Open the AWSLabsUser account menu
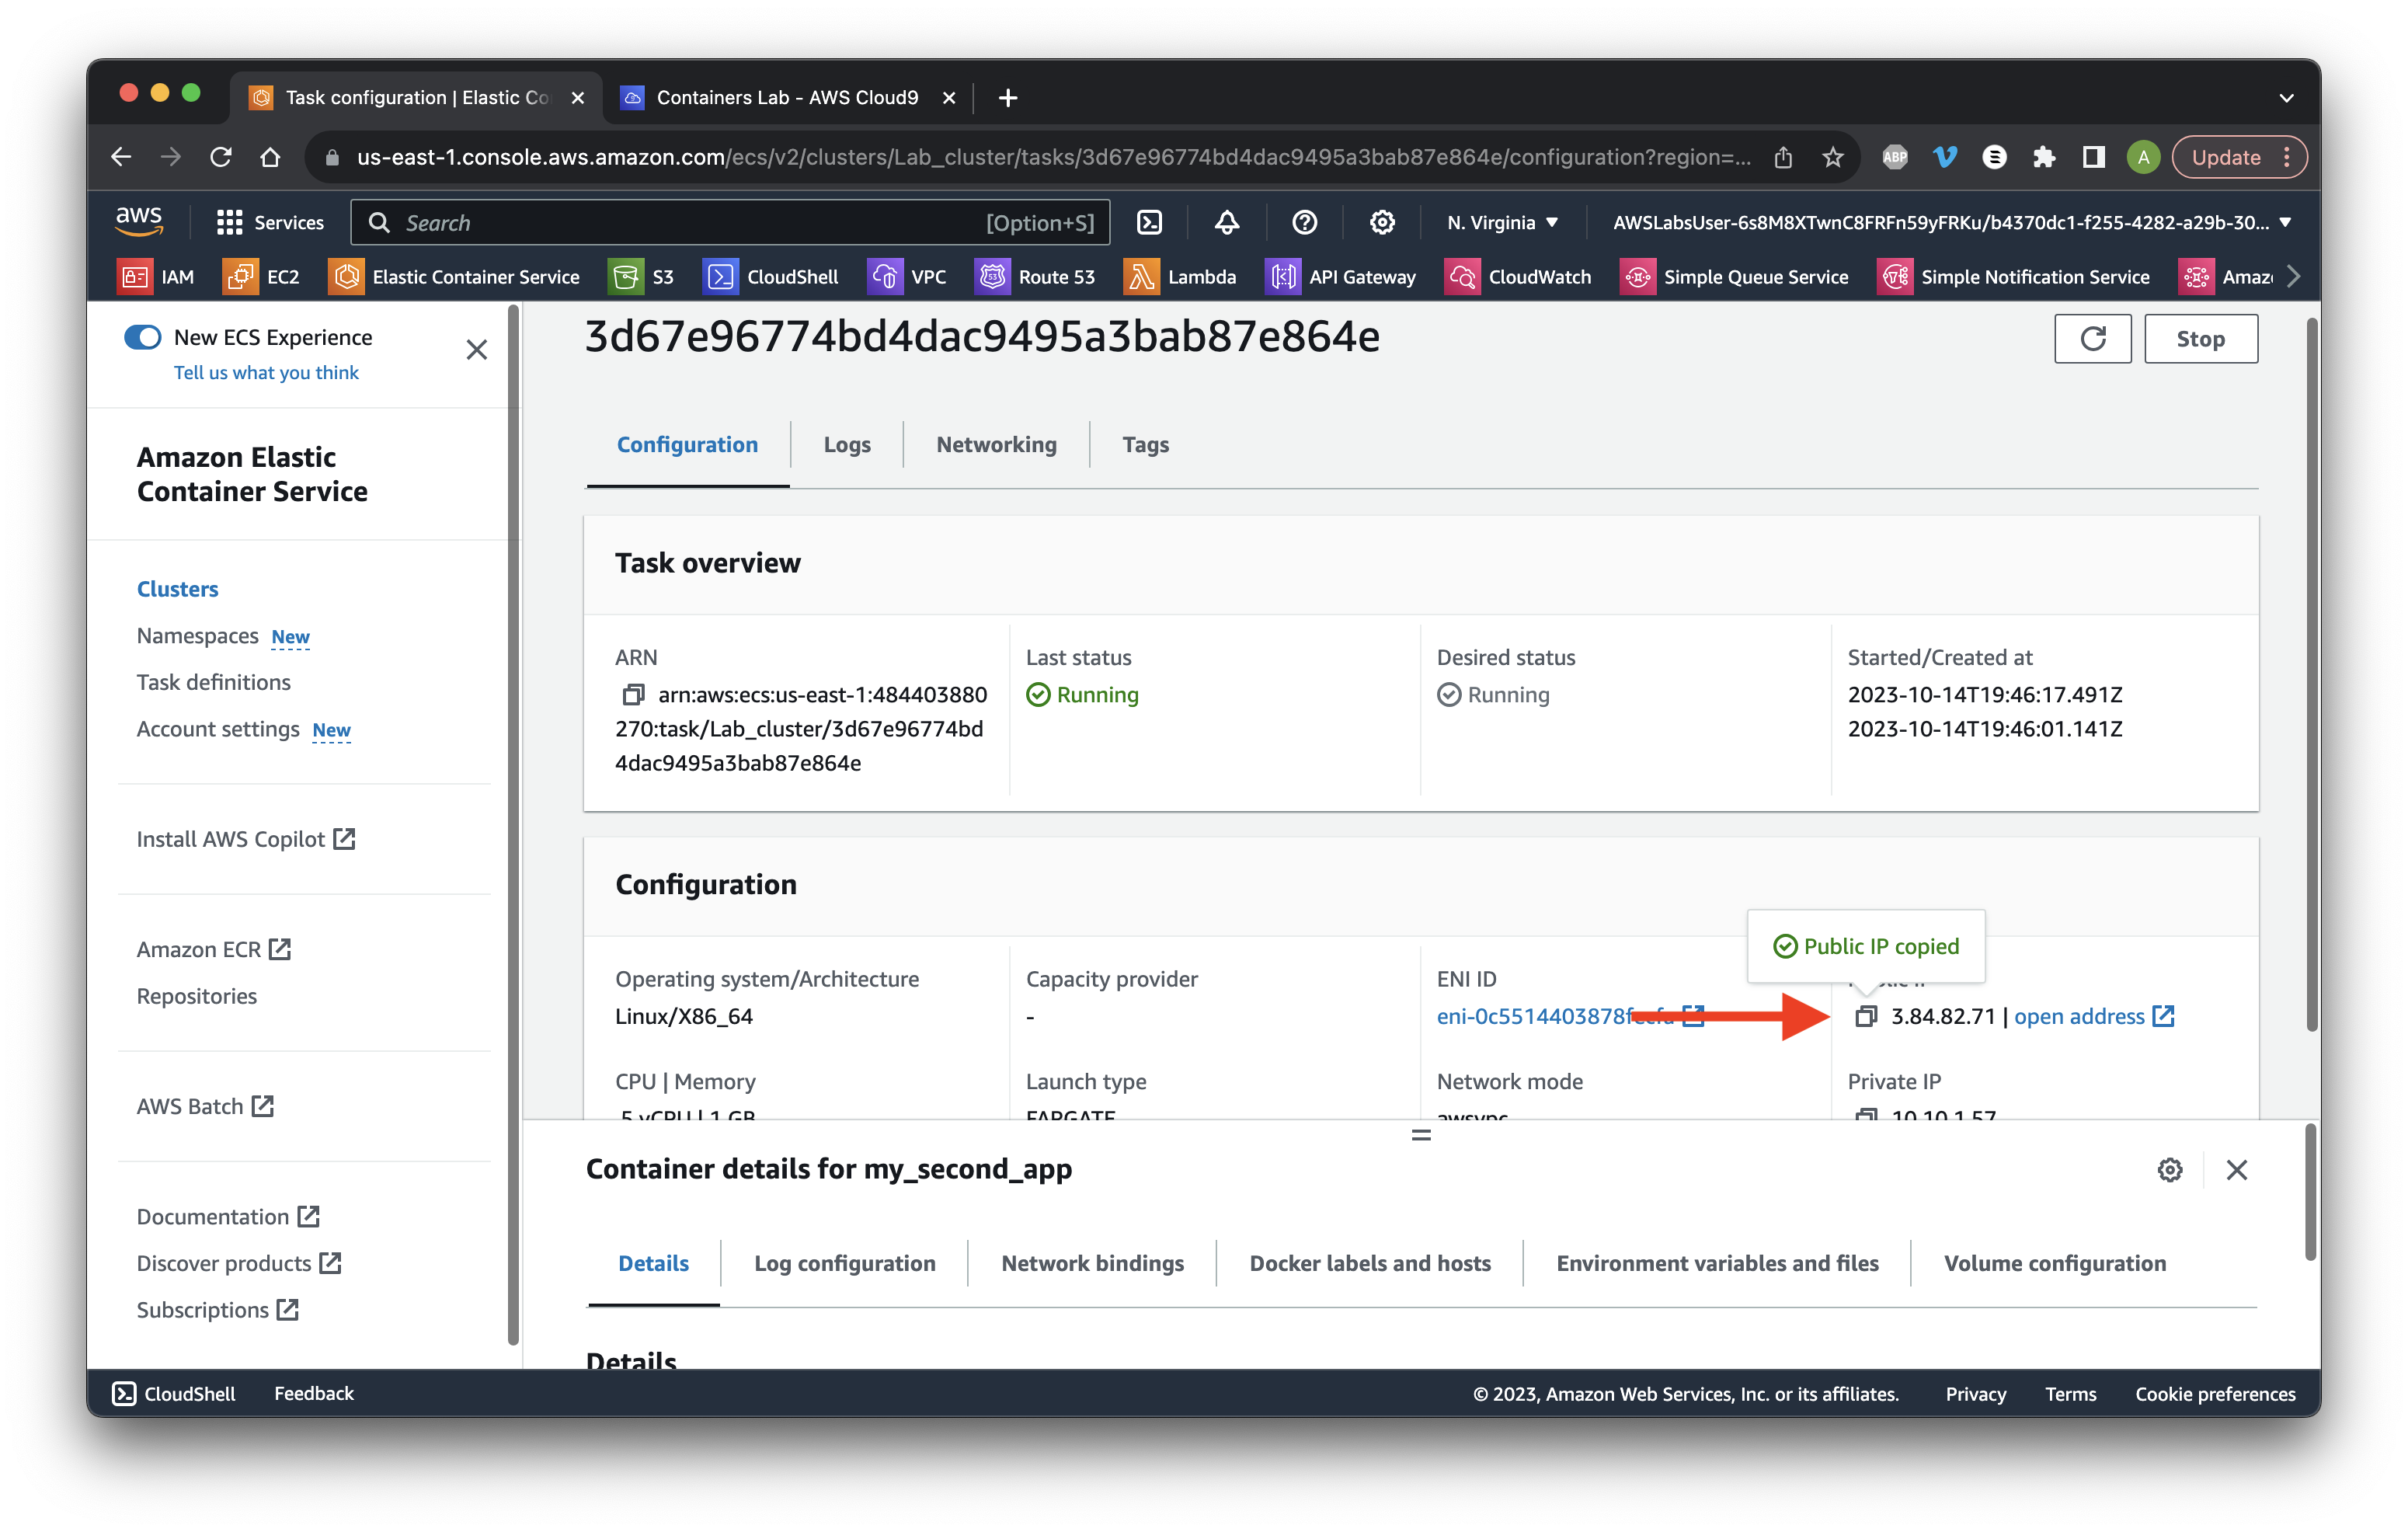Screen dimensions: 2408x1532 coord(1951,222)
